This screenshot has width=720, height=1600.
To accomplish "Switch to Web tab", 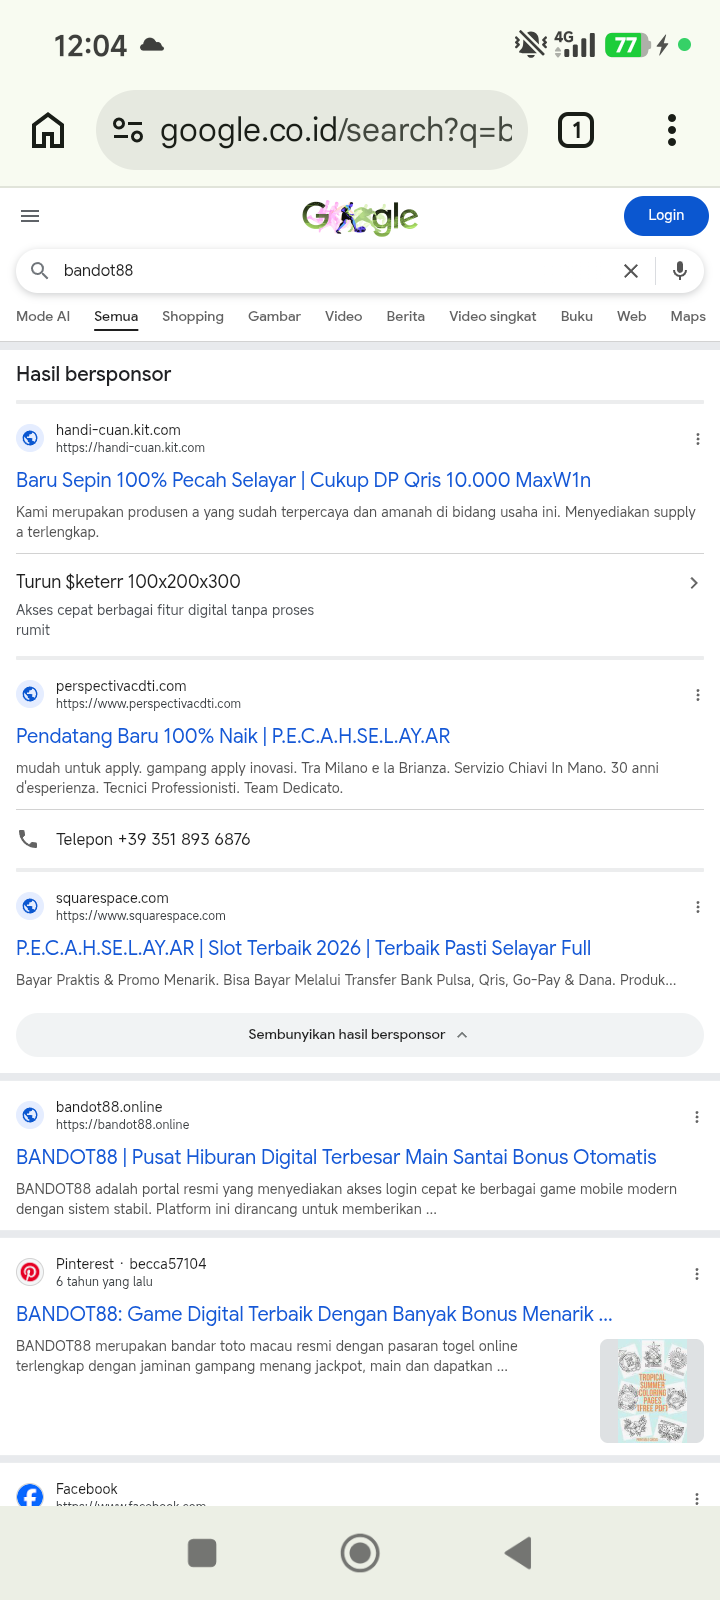I will (632, 316).
